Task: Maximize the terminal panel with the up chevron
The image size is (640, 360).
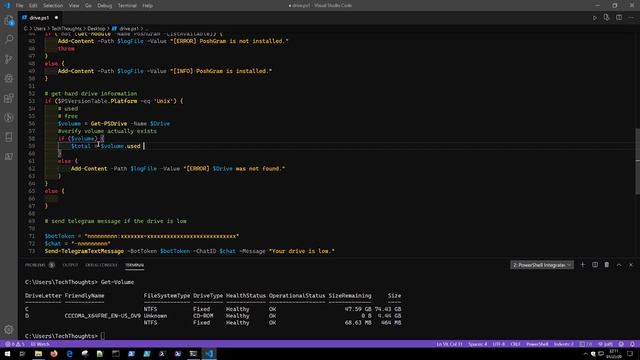Action: click(x=619, y=265)
